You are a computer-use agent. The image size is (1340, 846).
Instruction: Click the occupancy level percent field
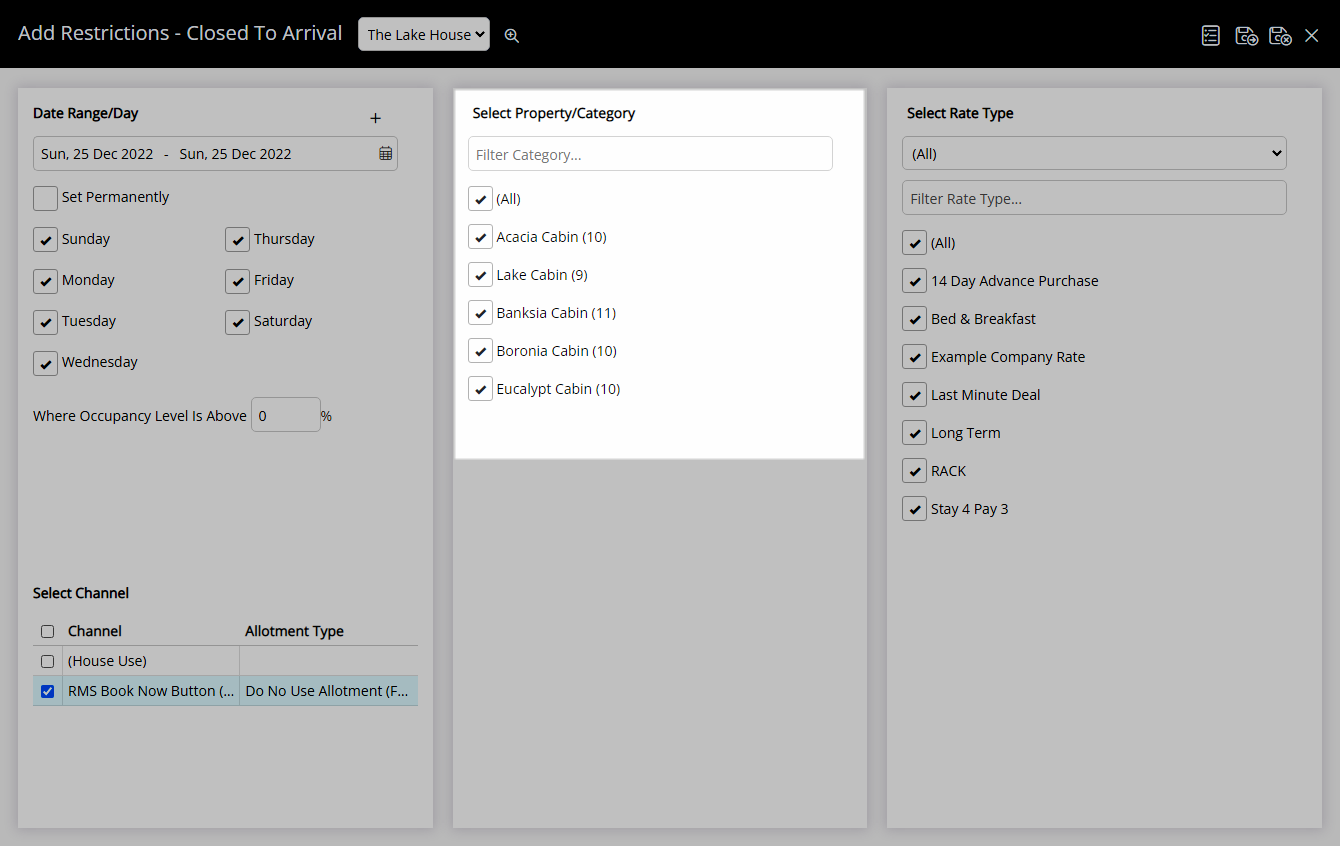pyautogui.click(x=285, y=415)
